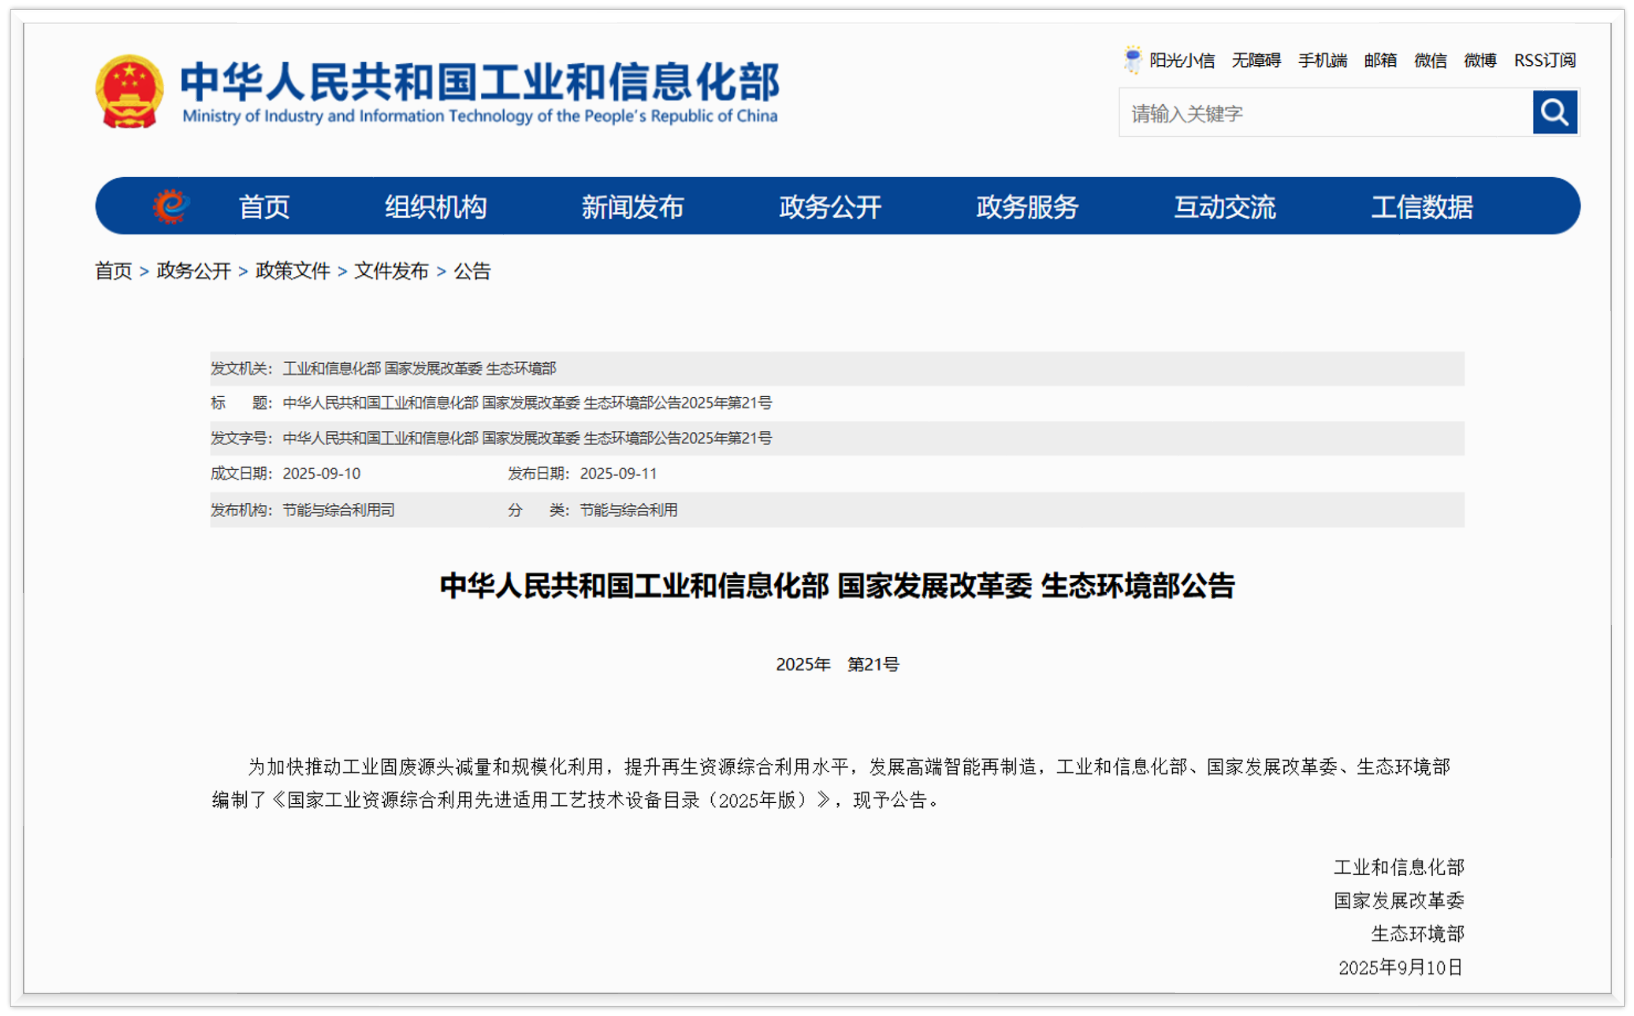Click the 无障碍 accessibility link
The height and width of the screenshot is (1016, 1634).
pos(1257,60)
